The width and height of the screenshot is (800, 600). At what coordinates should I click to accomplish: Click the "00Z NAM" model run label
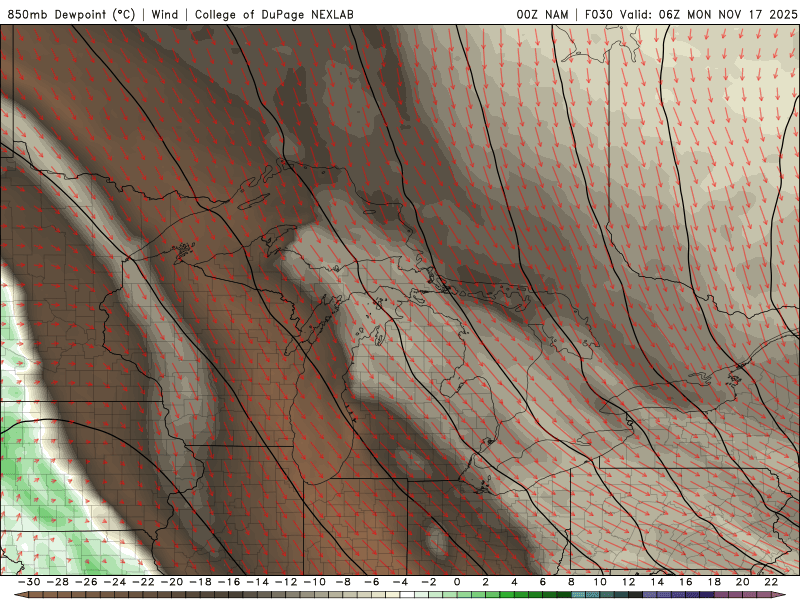click(542, 14)
